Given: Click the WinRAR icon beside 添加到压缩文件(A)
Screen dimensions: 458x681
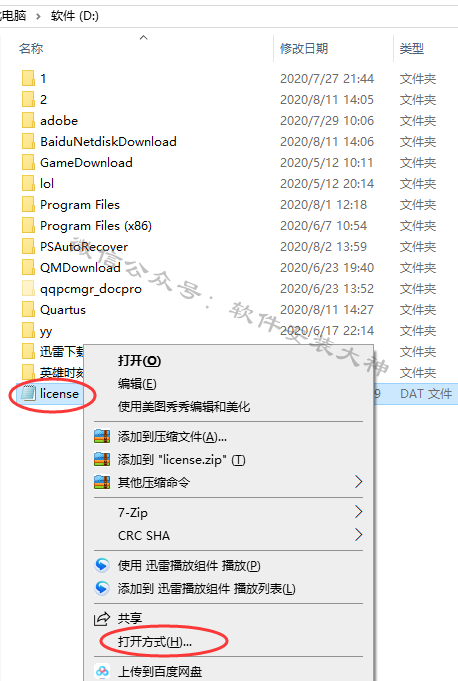Looking at the screenshot, I should 102,436.
